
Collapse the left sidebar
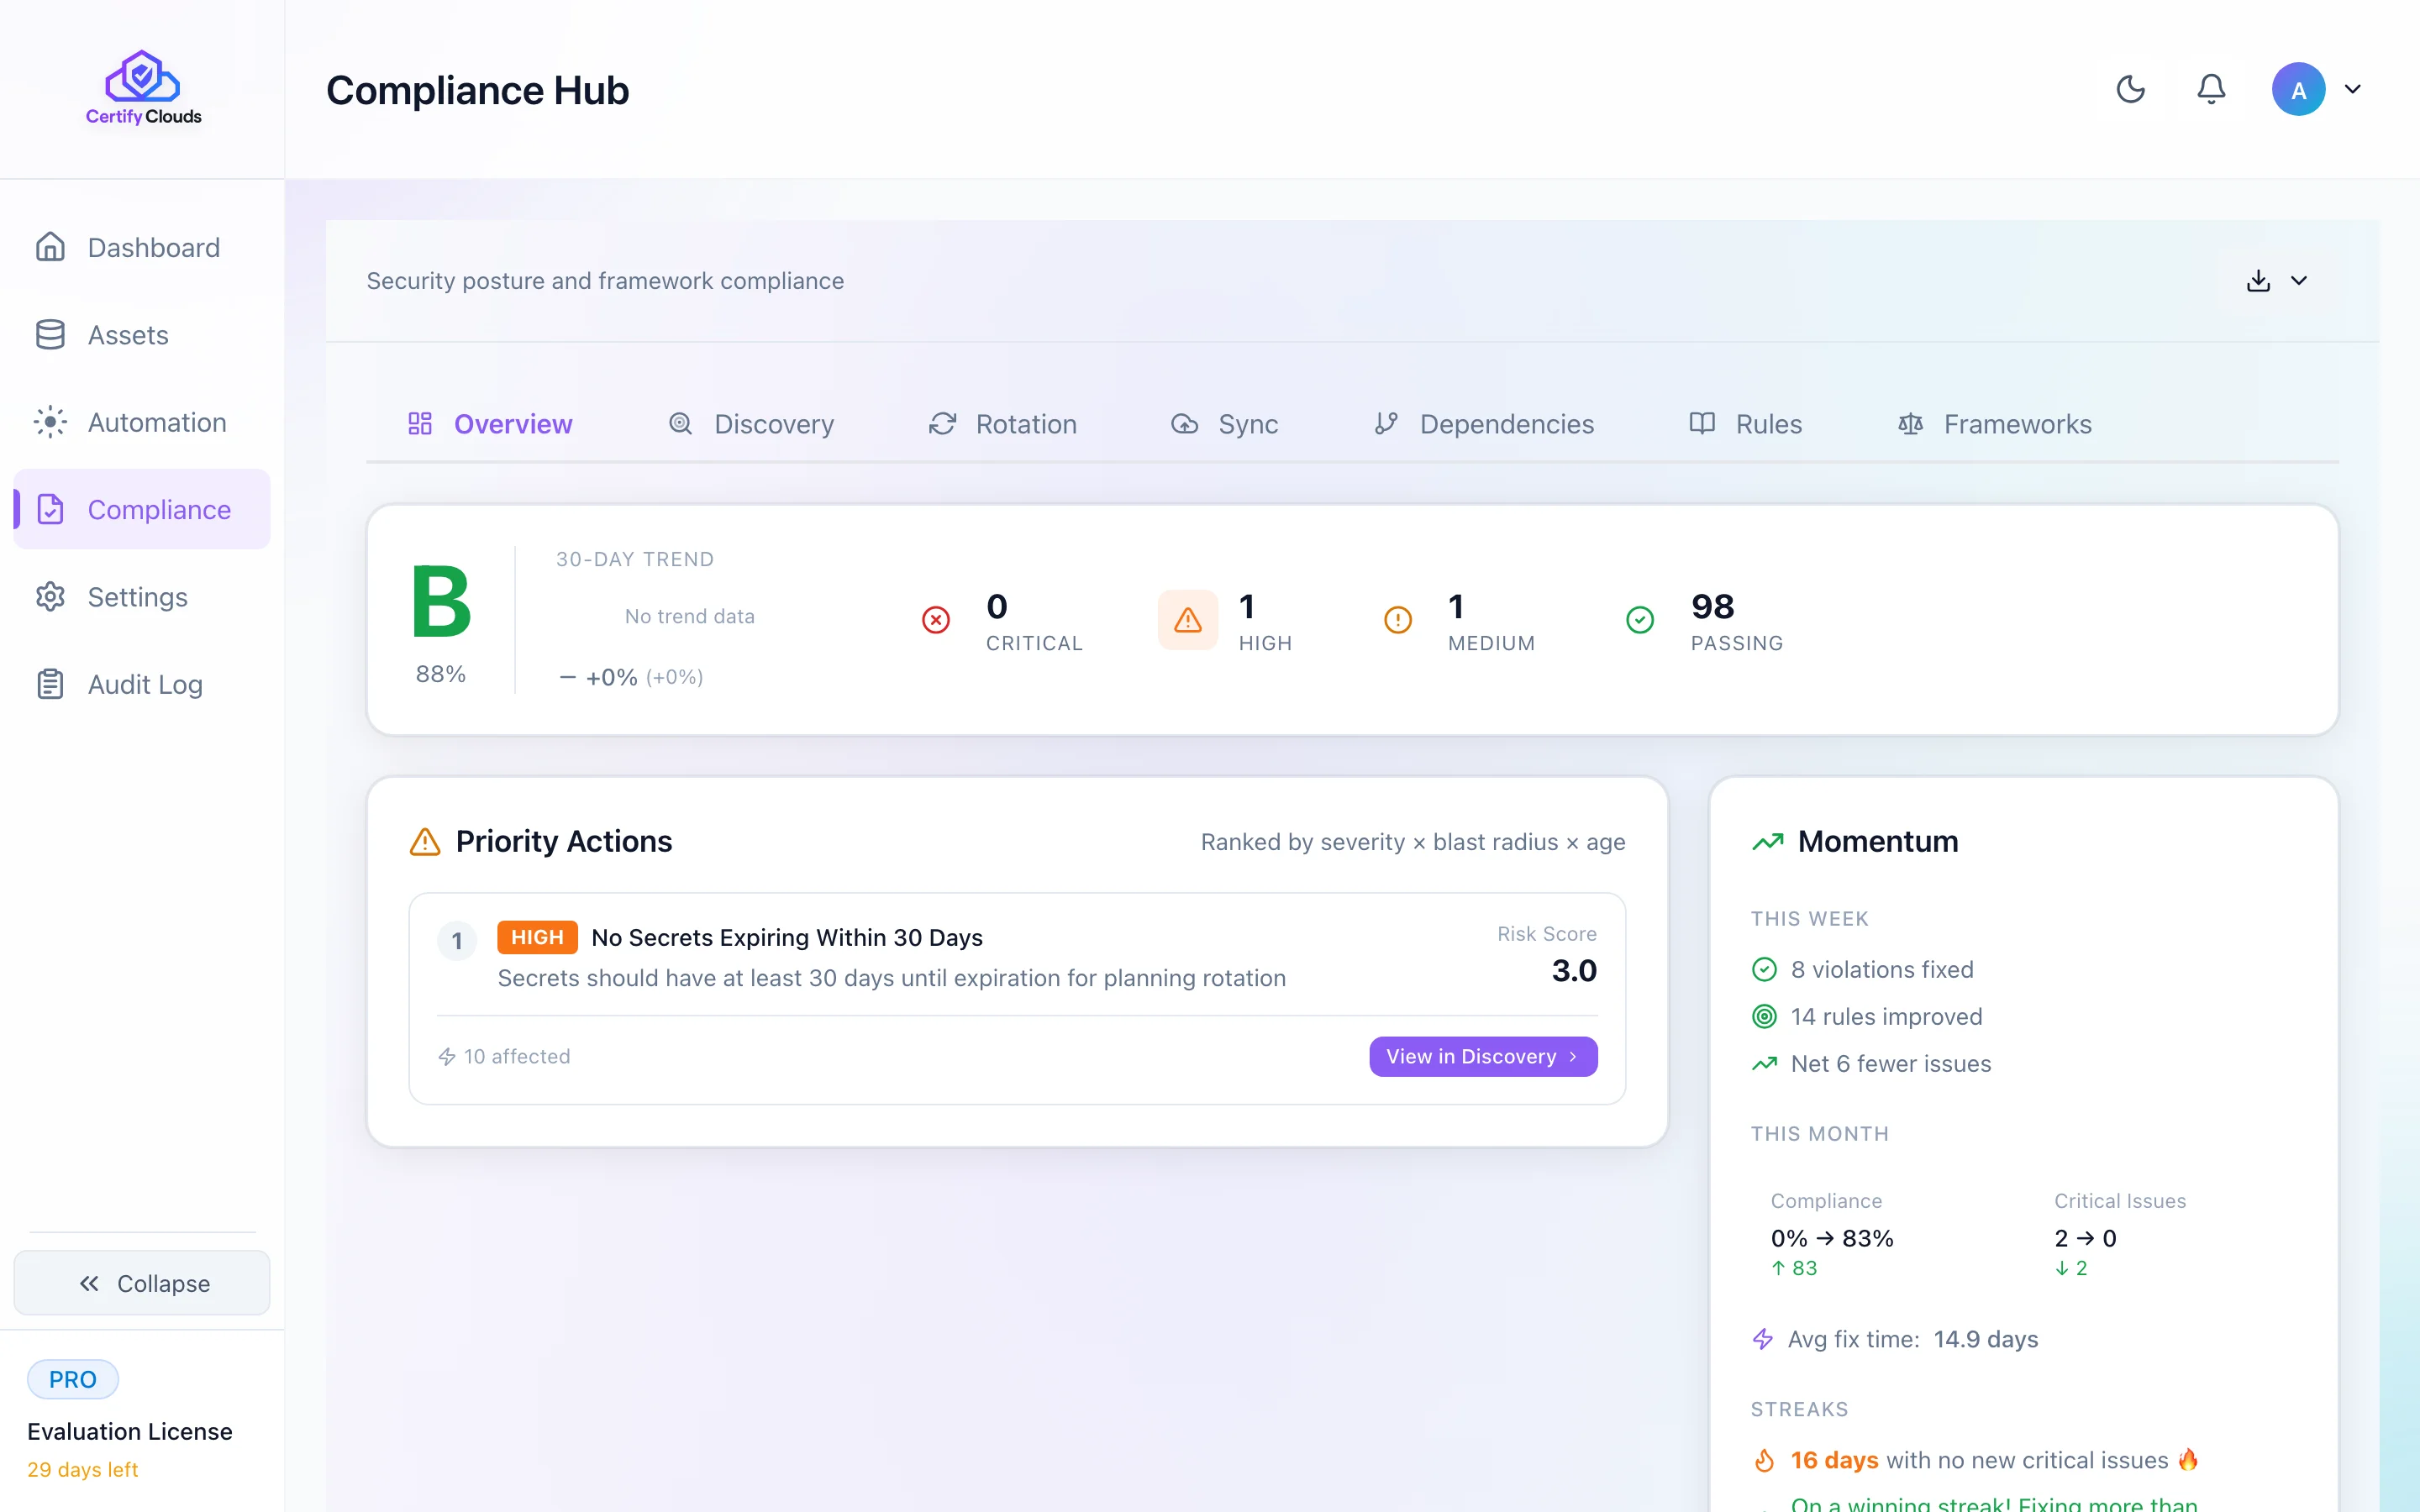[142, 1283]
